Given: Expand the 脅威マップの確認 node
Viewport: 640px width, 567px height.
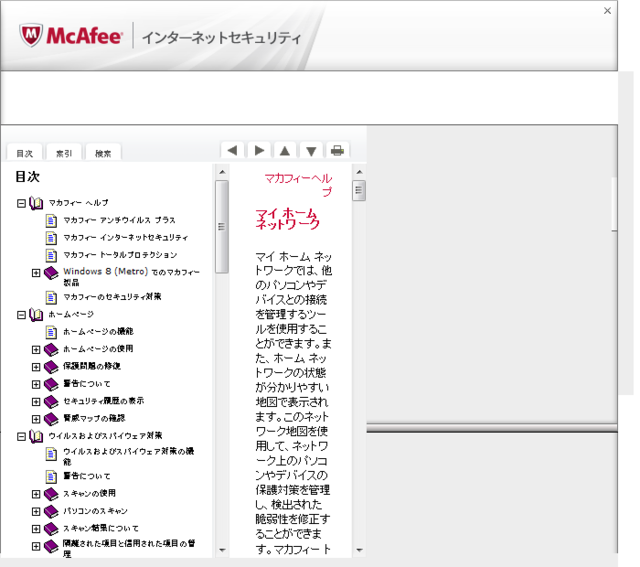Looking at the screenshot, I should click(36, 419).
